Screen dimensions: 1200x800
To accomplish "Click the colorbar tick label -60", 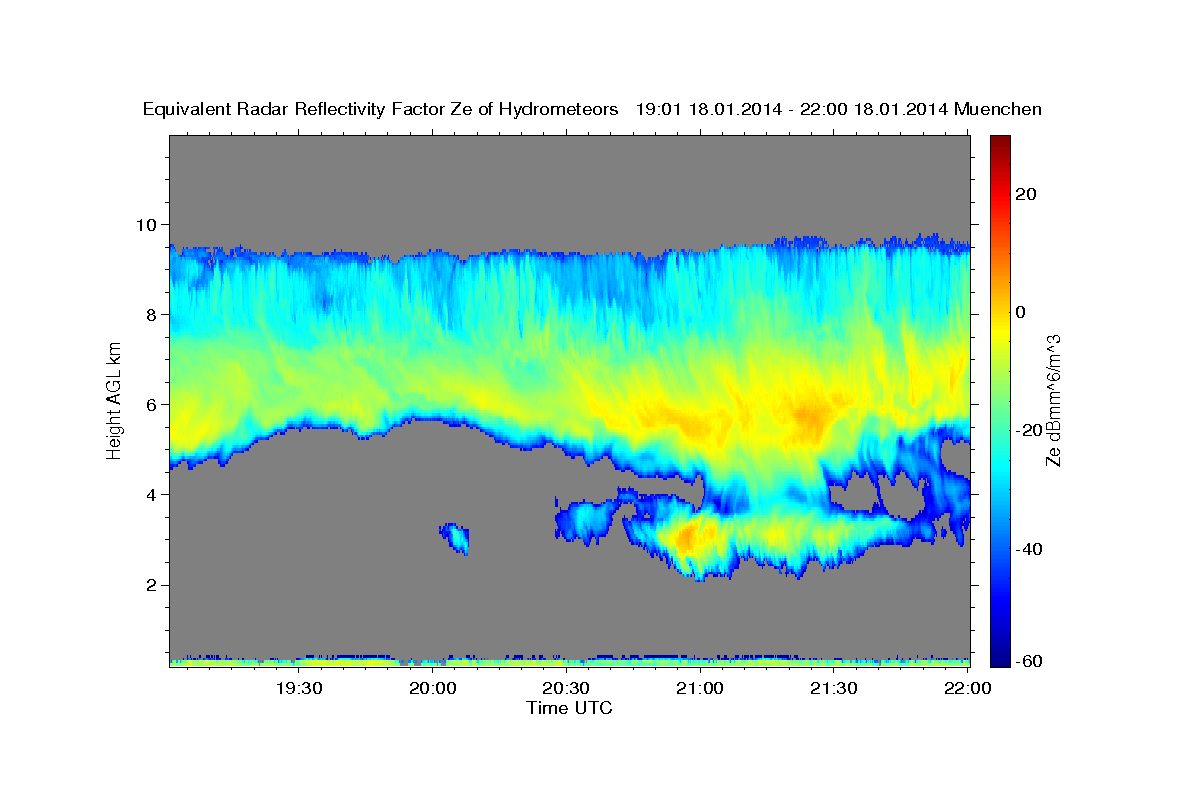I will (1028, 661).
